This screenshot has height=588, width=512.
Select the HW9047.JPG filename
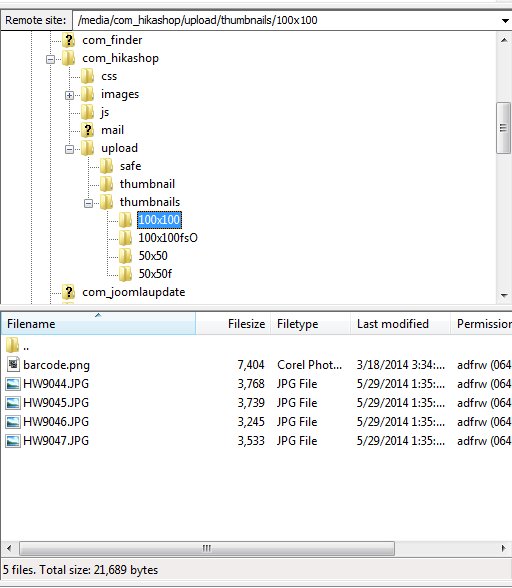56,441
